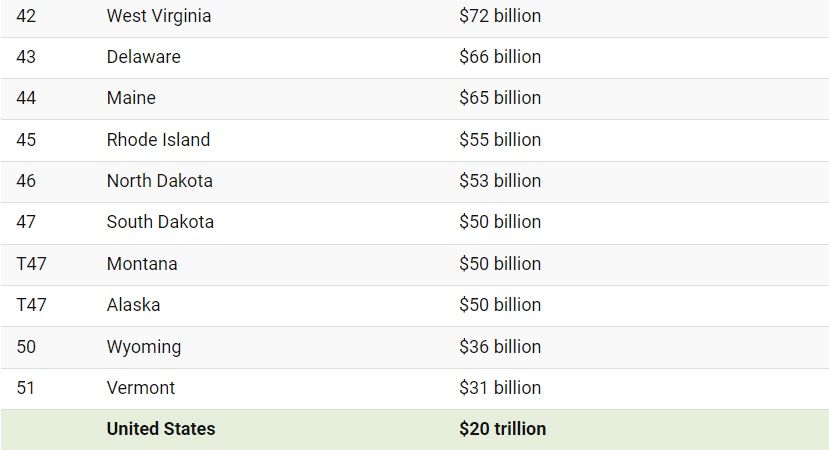Select the $31 billion Vermont value
This screenshot has height=450, width=829.
pos(500,388)
